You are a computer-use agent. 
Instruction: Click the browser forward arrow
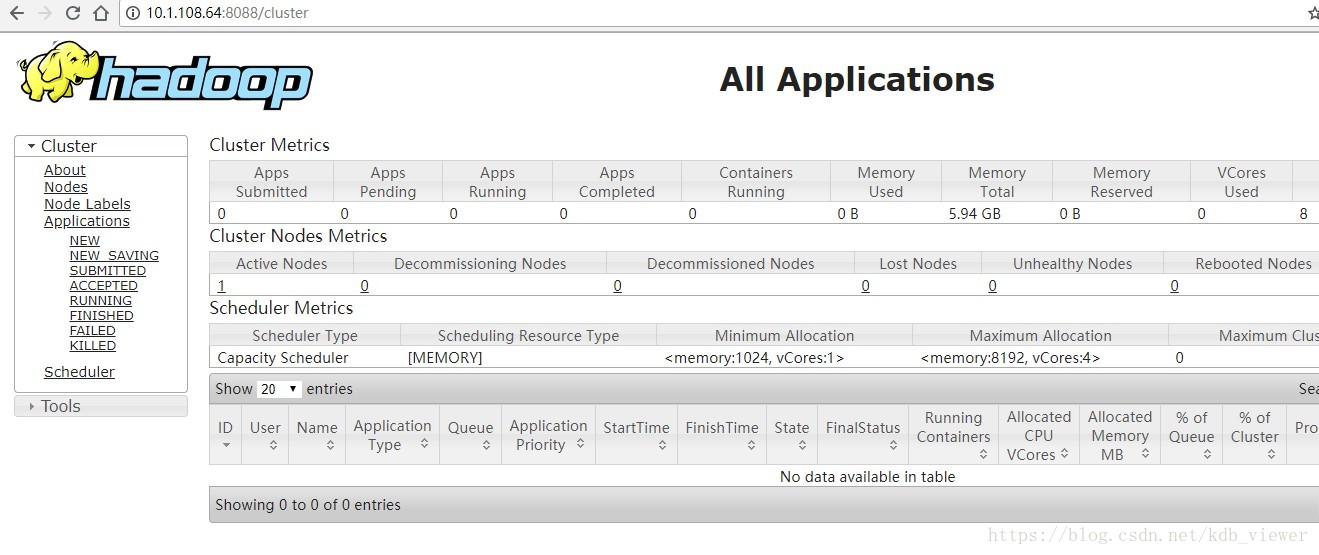pyautogui.click(x=44, y=13)
